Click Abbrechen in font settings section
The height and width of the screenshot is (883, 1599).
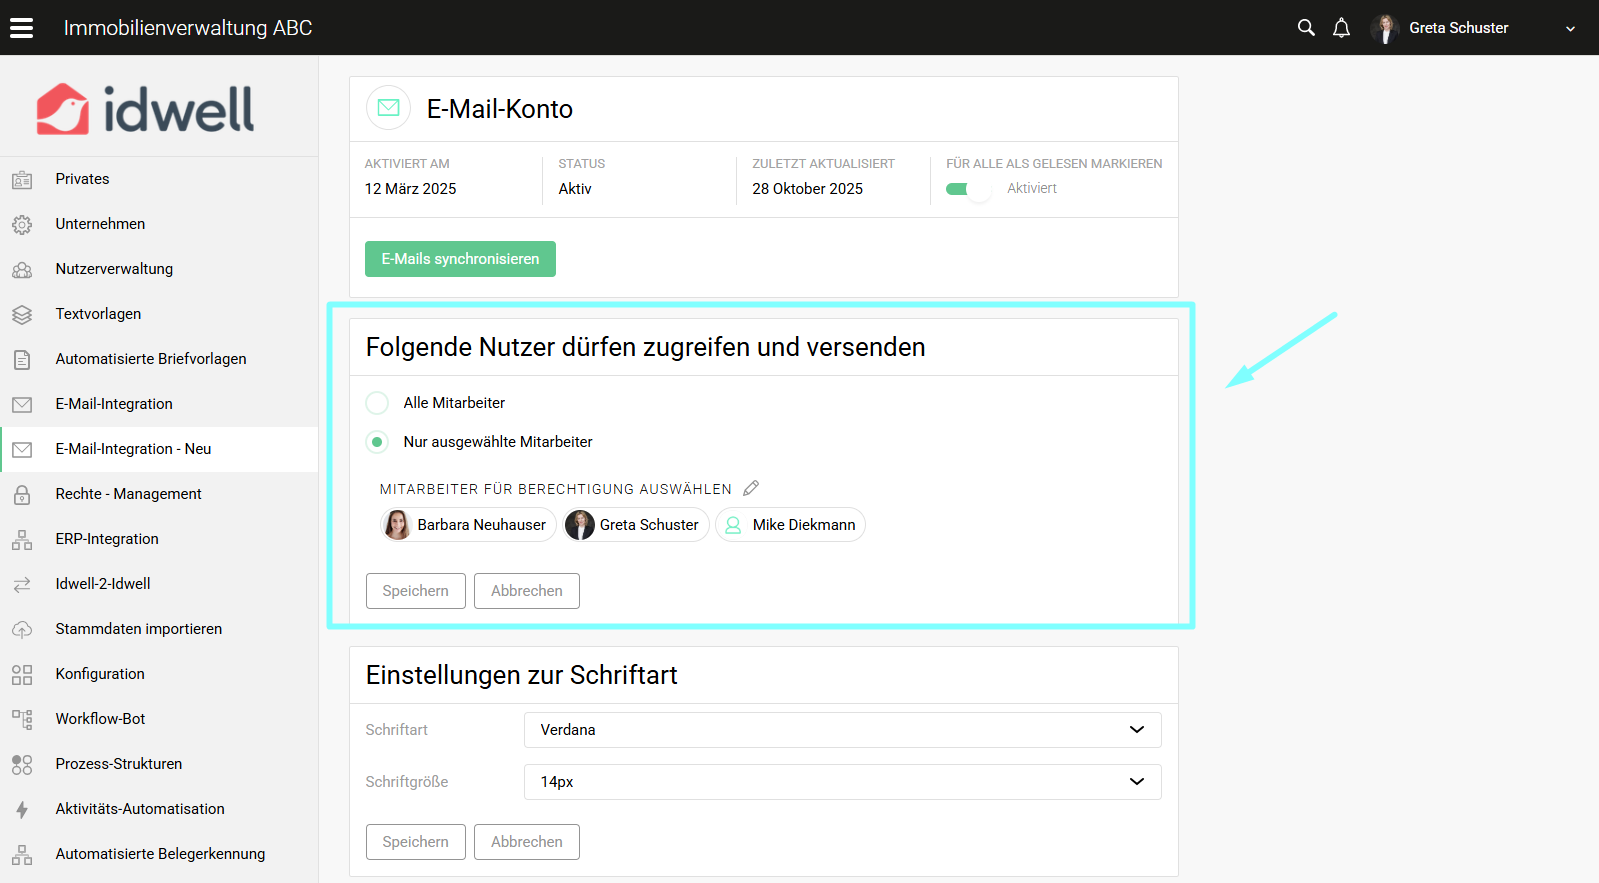(x=526, y=842)
